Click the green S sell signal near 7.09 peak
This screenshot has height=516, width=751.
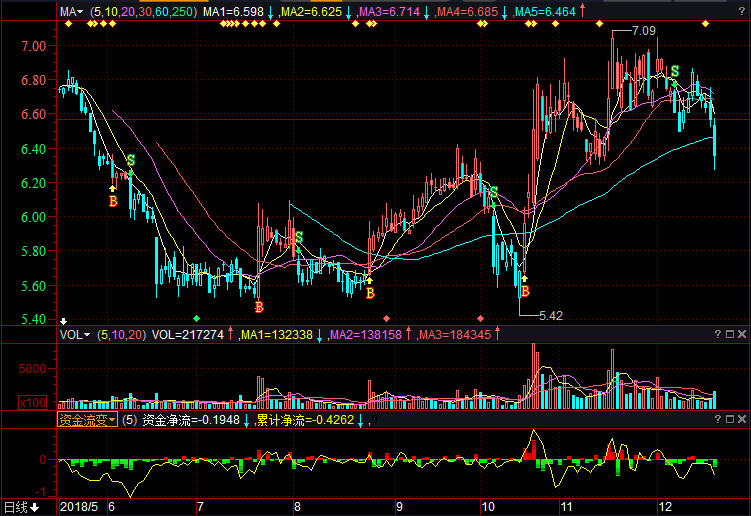point(675,71)
